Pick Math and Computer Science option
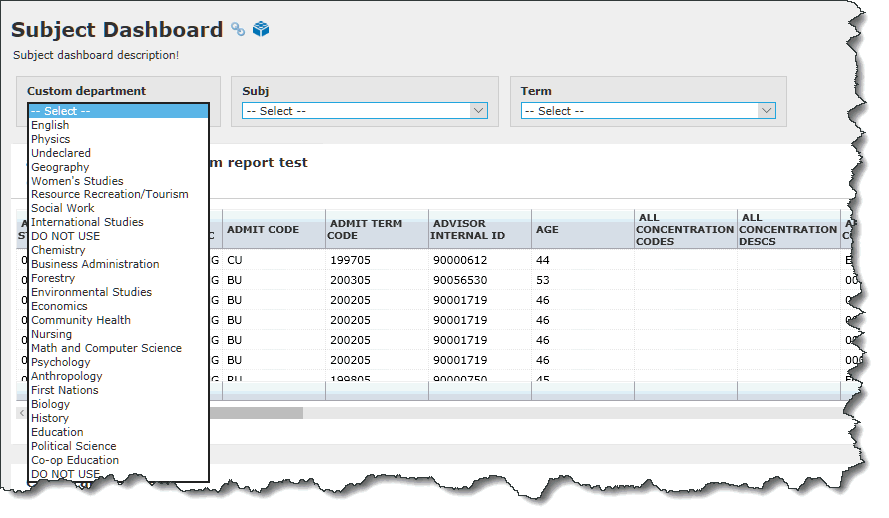 [x=106, y=348]
